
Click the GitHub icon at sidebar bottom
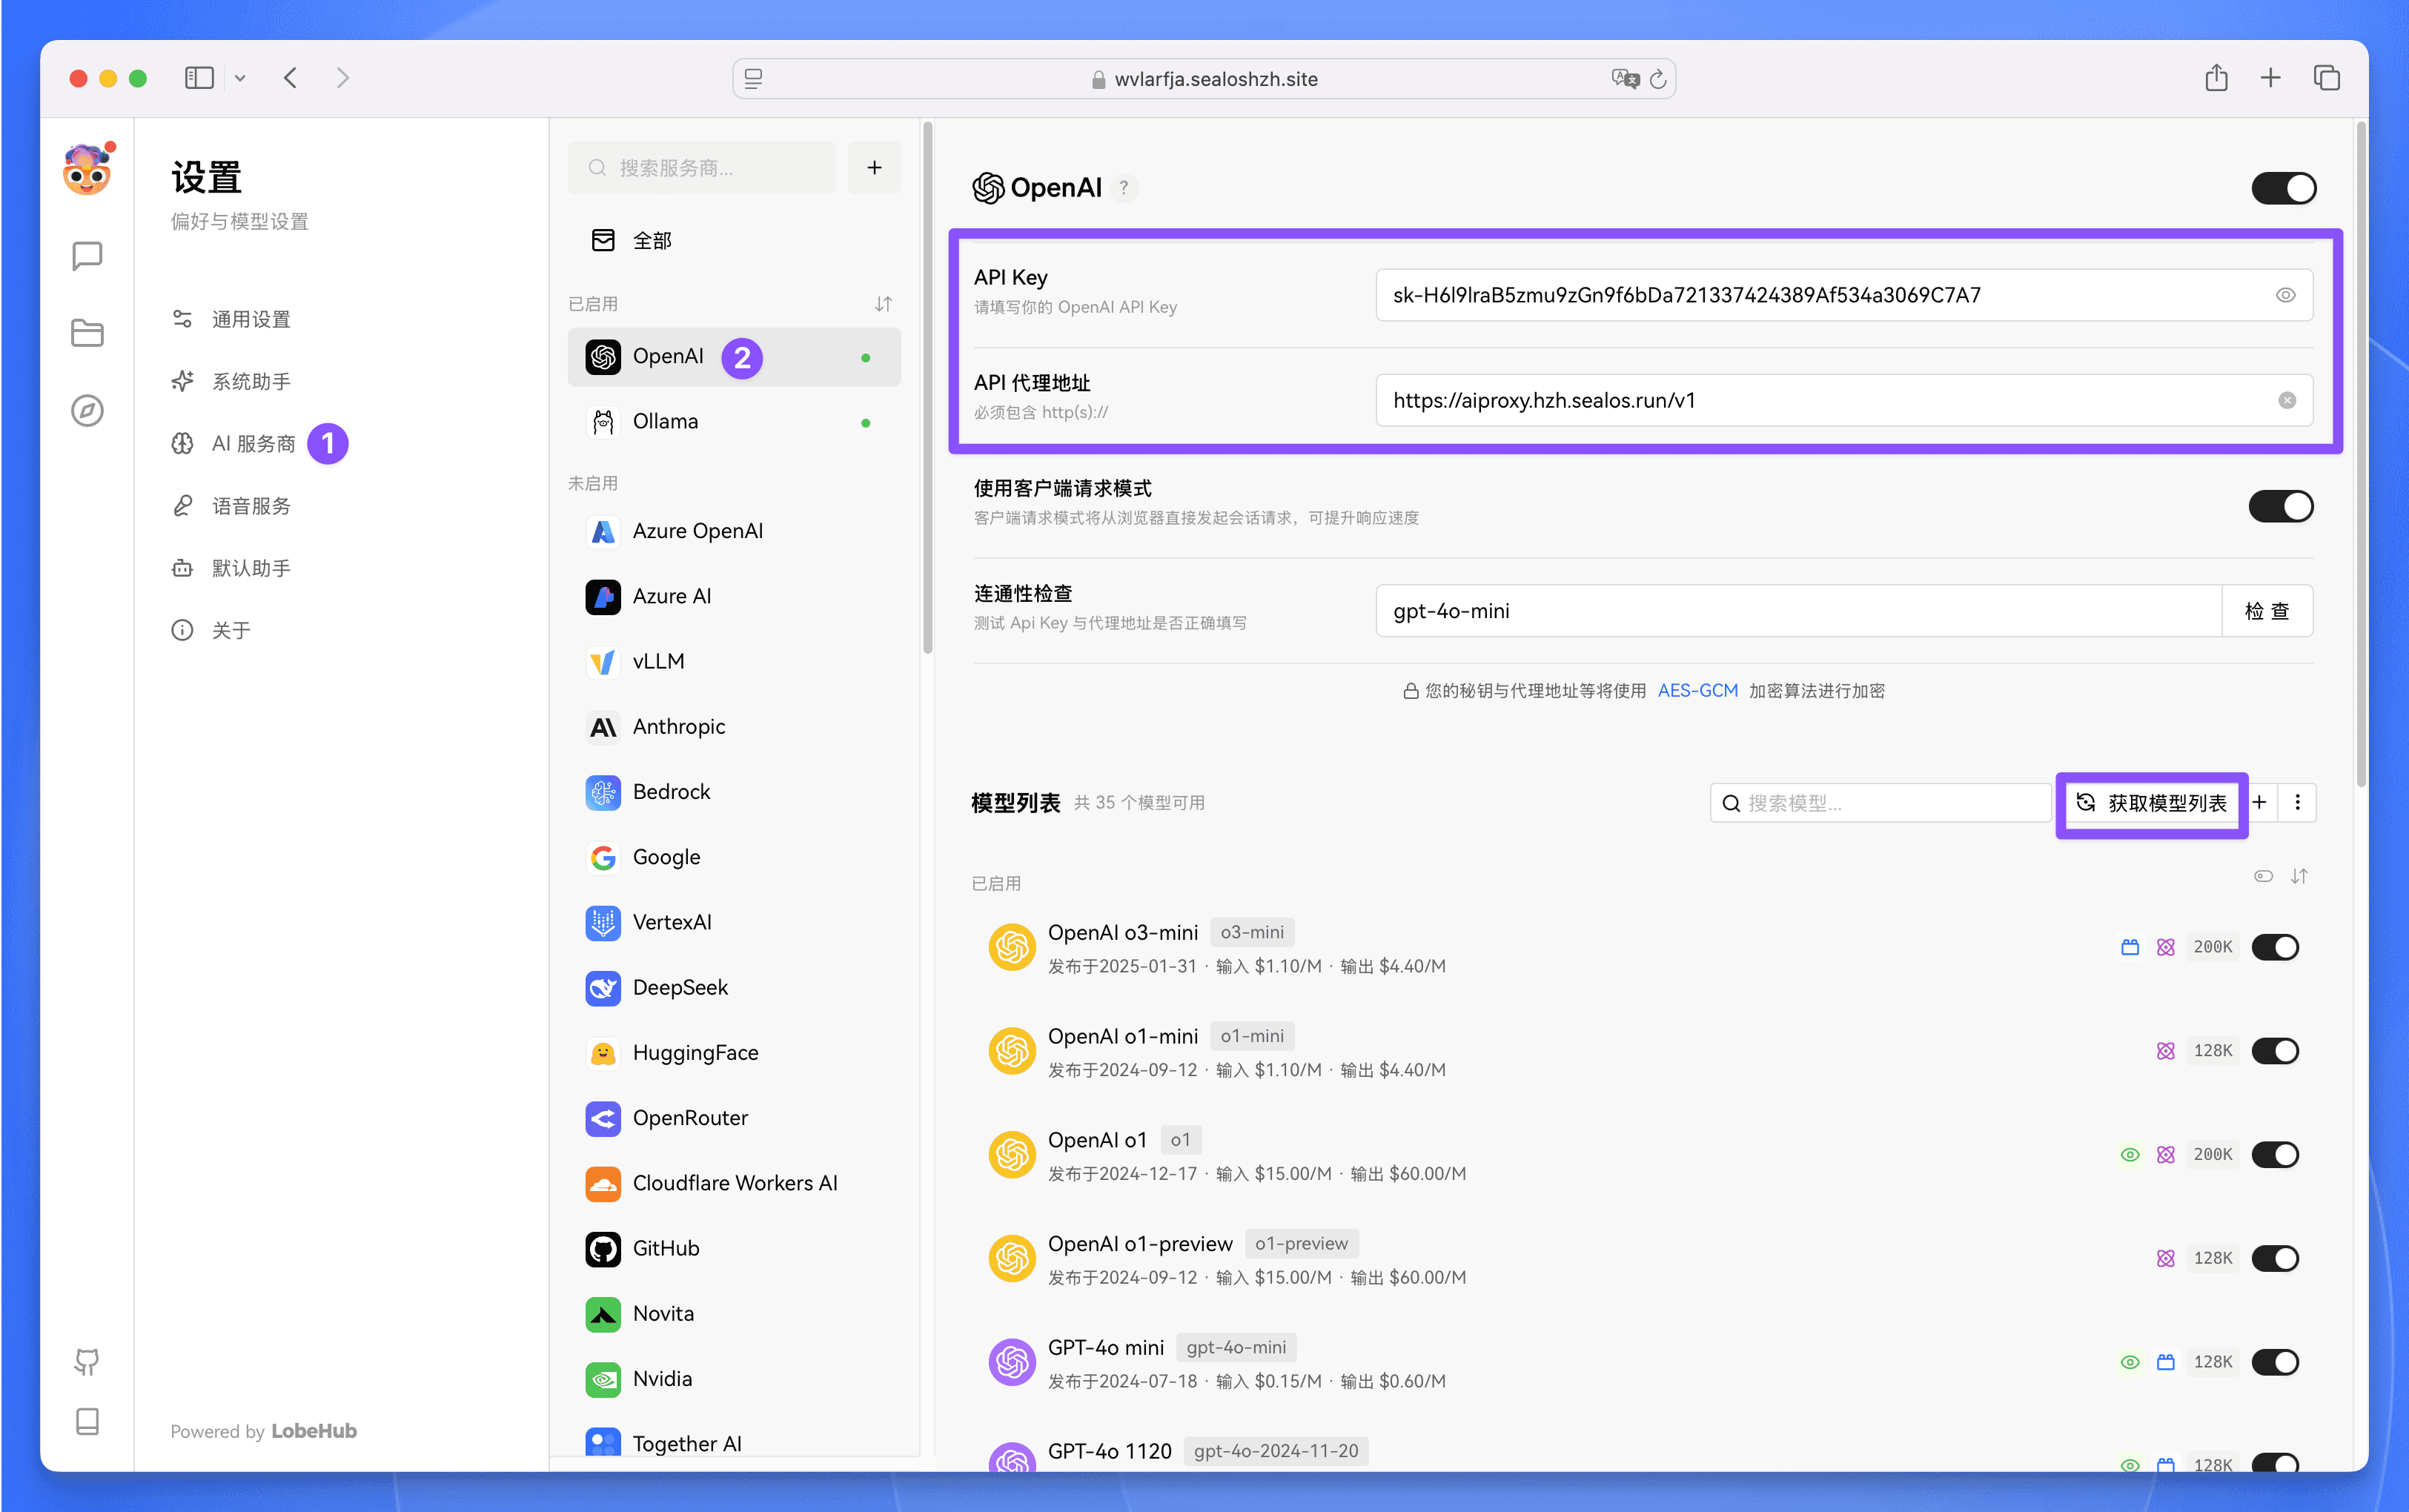pos(87,1361)
